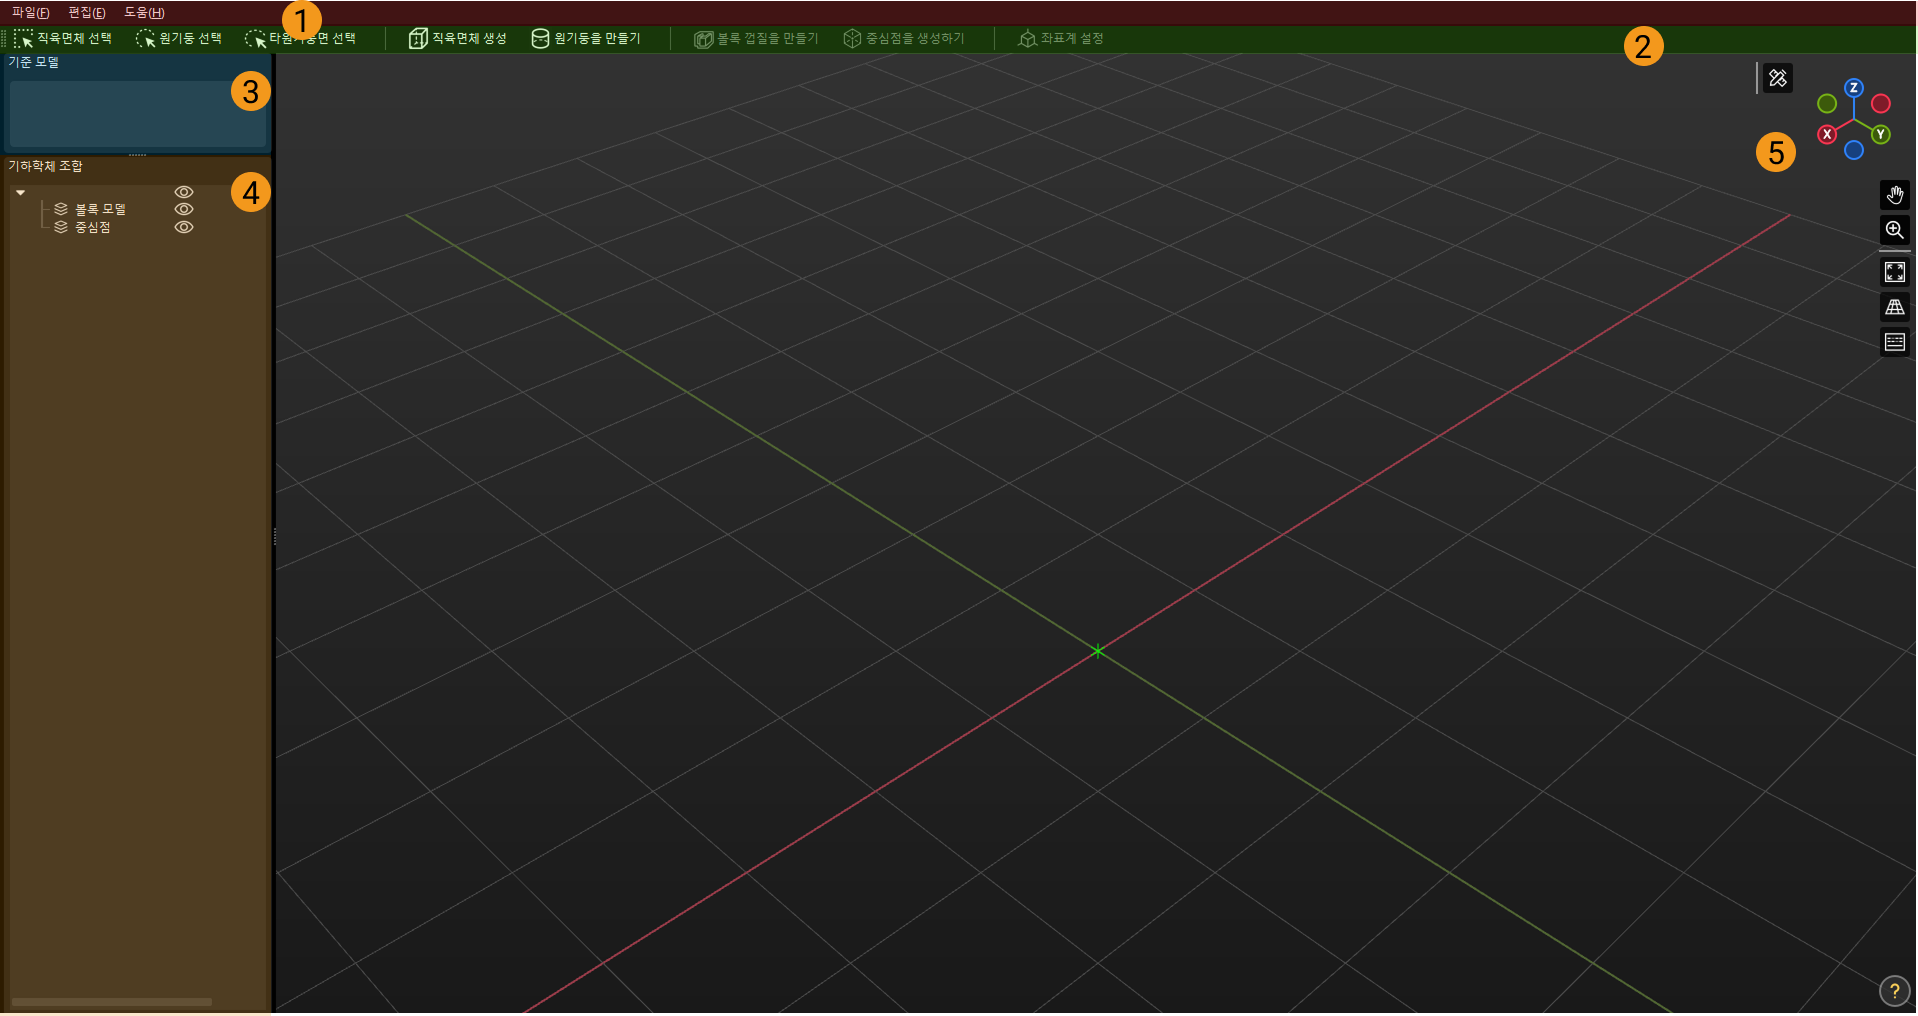The height and width of the screenshot is (1016, 1918).
Task: Toggle visibility of the 중심점 layer
Action: pos(184,227)
